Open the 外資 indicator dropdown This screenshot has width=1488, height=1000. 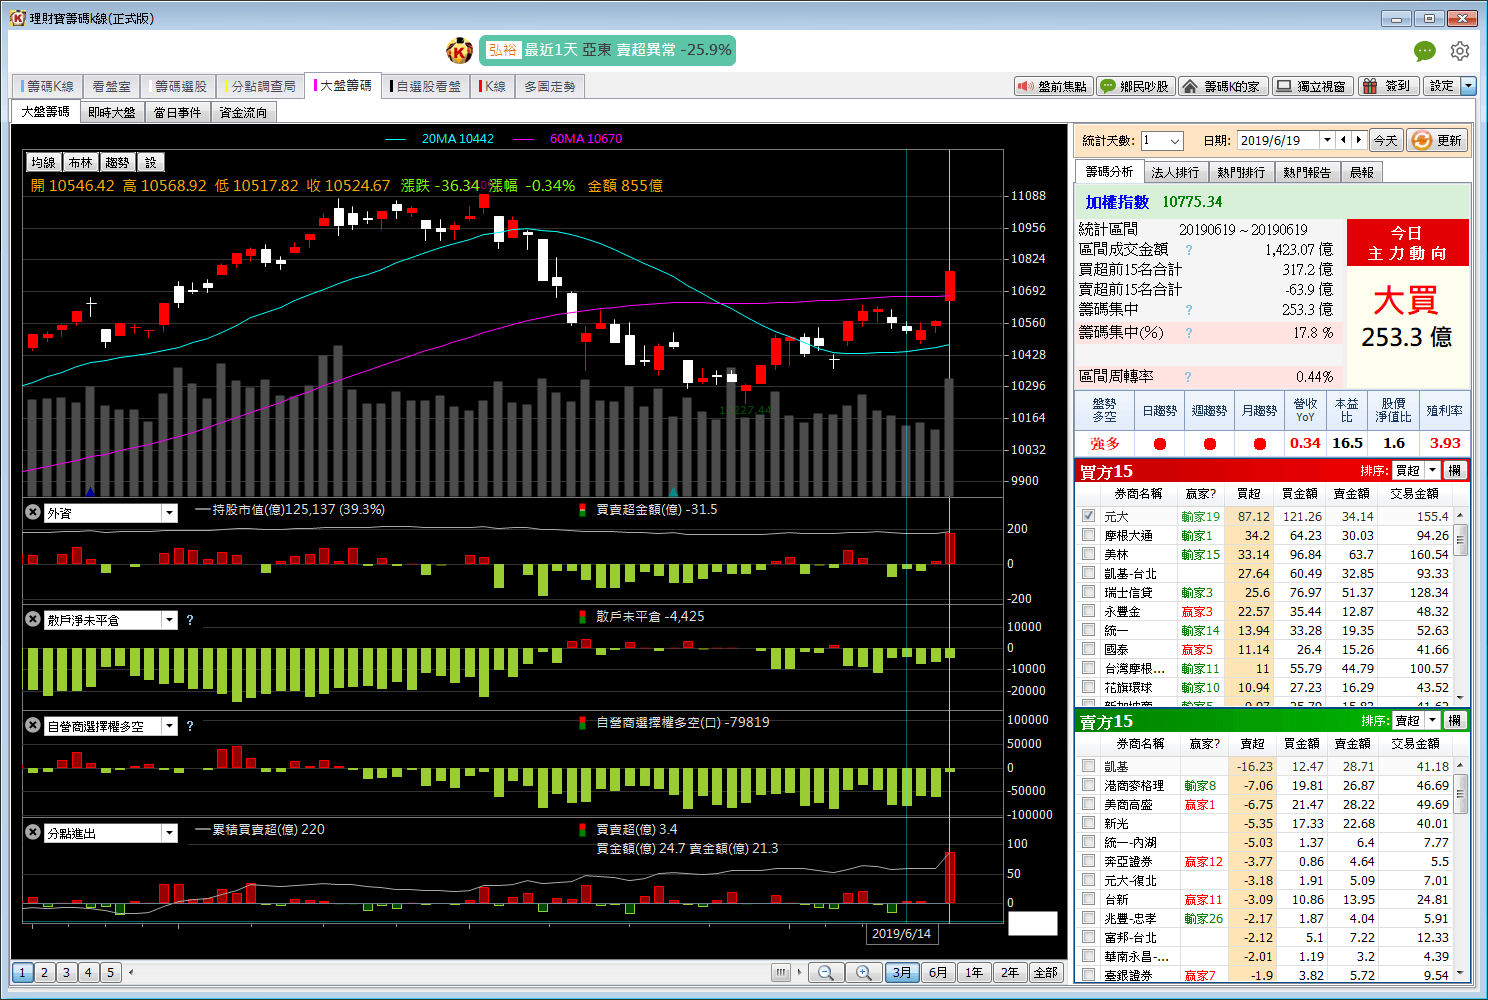169,513
